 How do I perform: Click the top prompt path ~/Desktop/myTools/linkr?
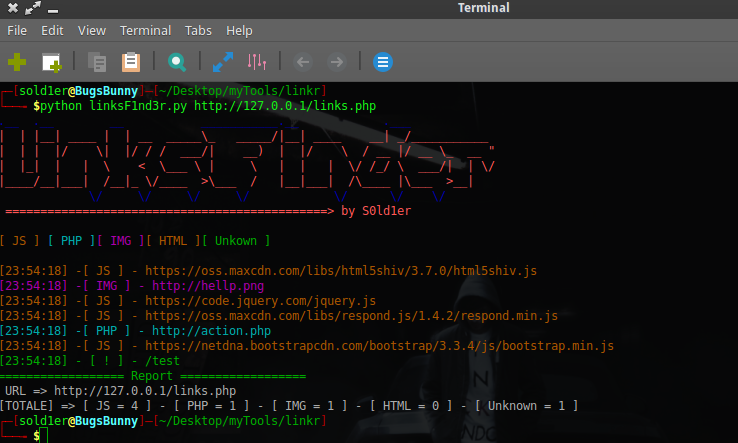240,91
